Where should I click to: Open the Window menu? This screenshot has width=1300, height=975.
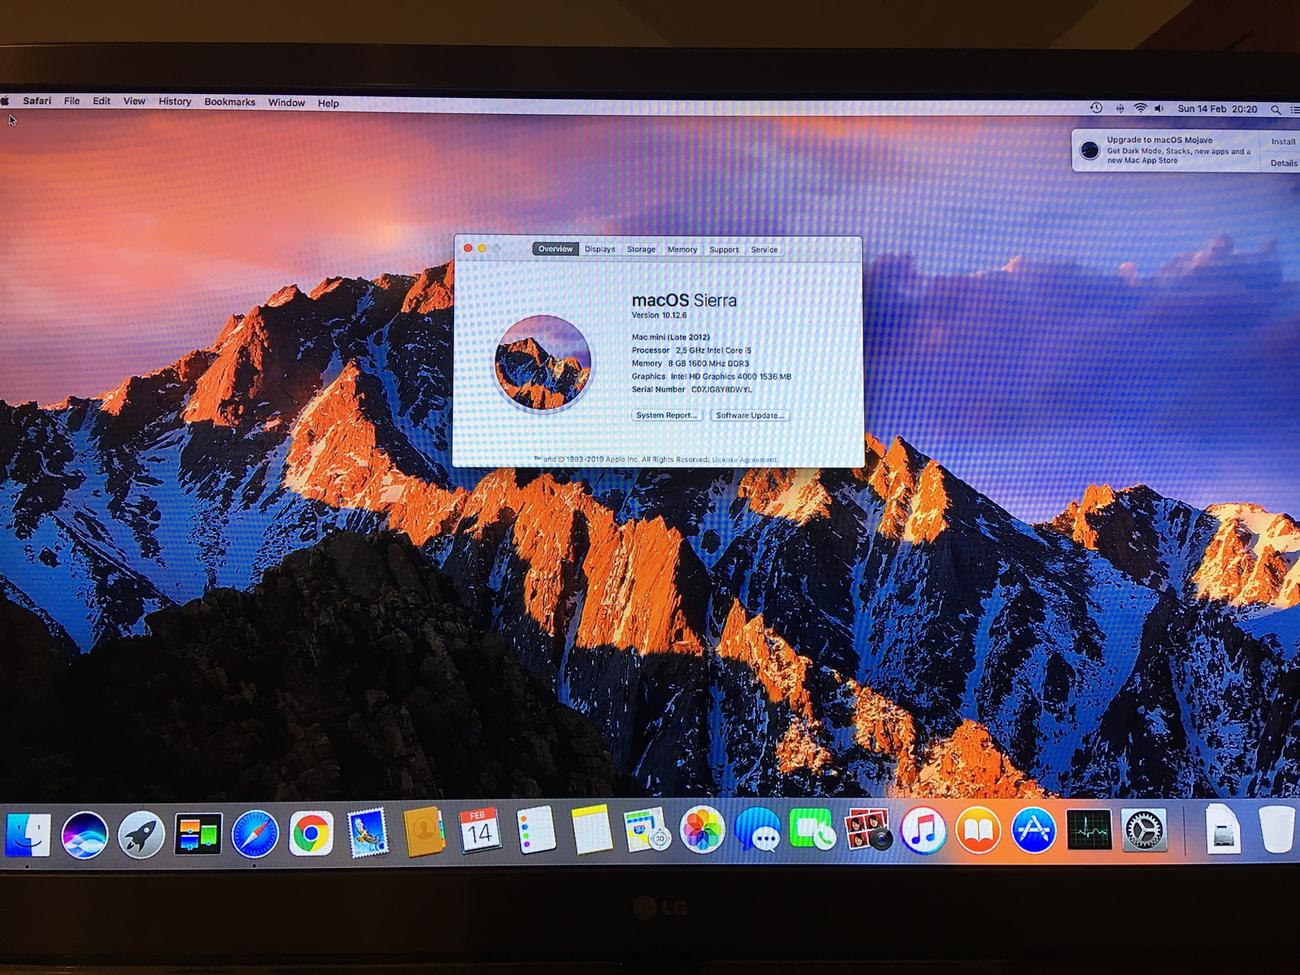point(286,103)
